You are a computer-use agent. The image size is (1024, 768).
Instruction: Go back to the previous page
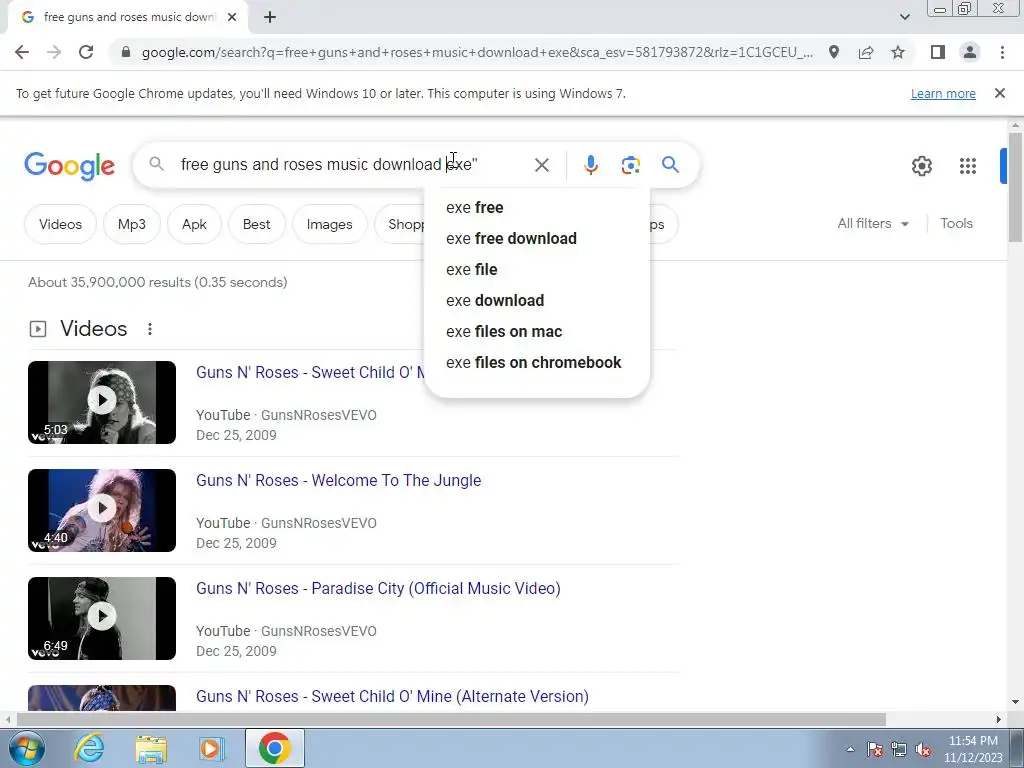click(x=22, y=52)
